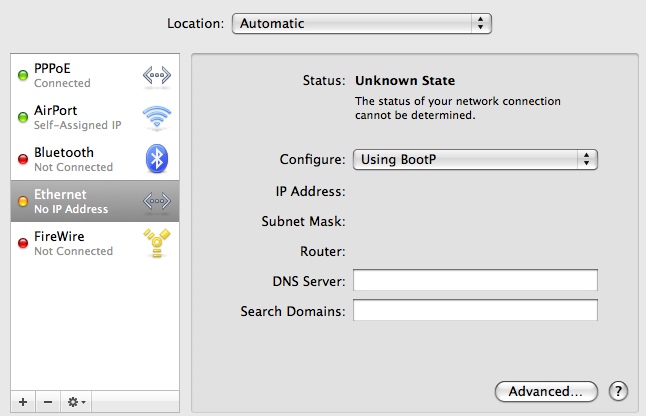The image size is (646, 416).
Task: Click the 'Subnet Mask:' label
Action: [x=303, y=222]
